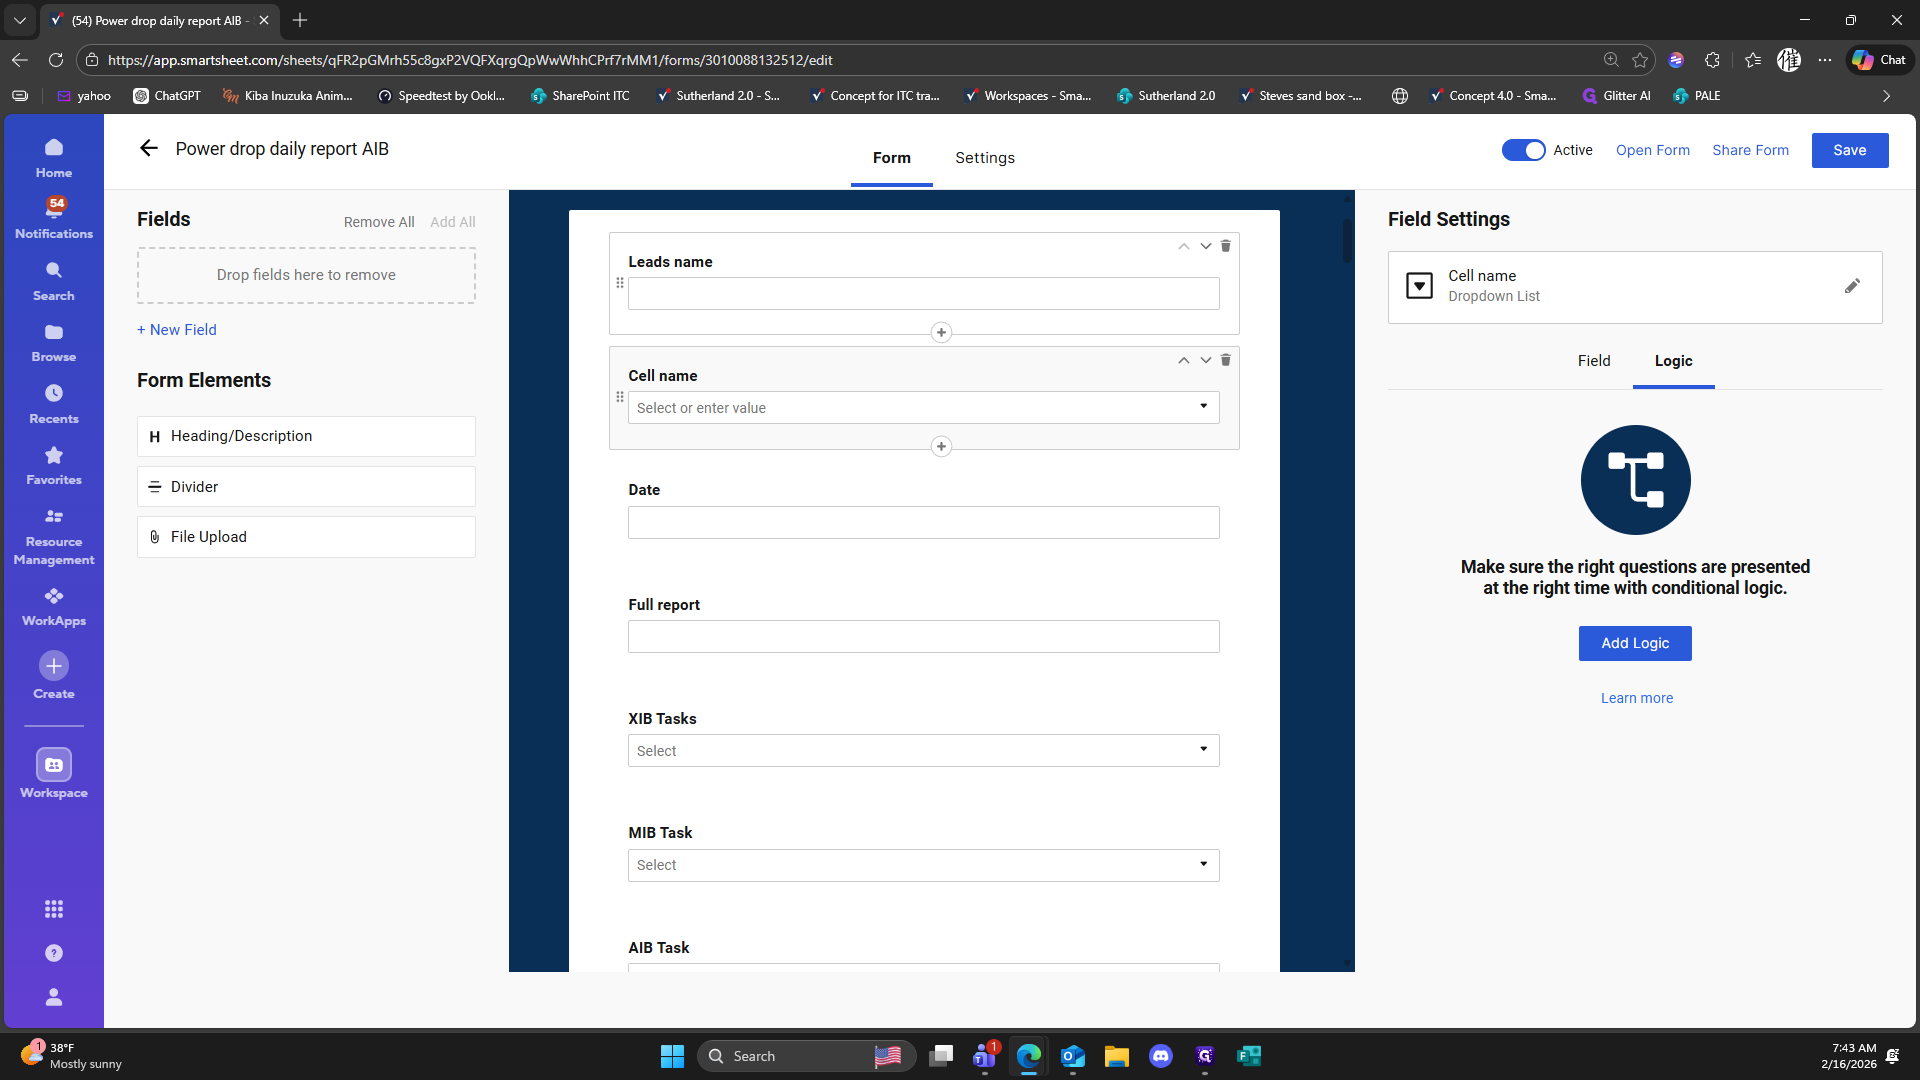Switch to the Field tab in settings
Viewport: 1920px width, 1080px height.
[x=1593, y=361]
